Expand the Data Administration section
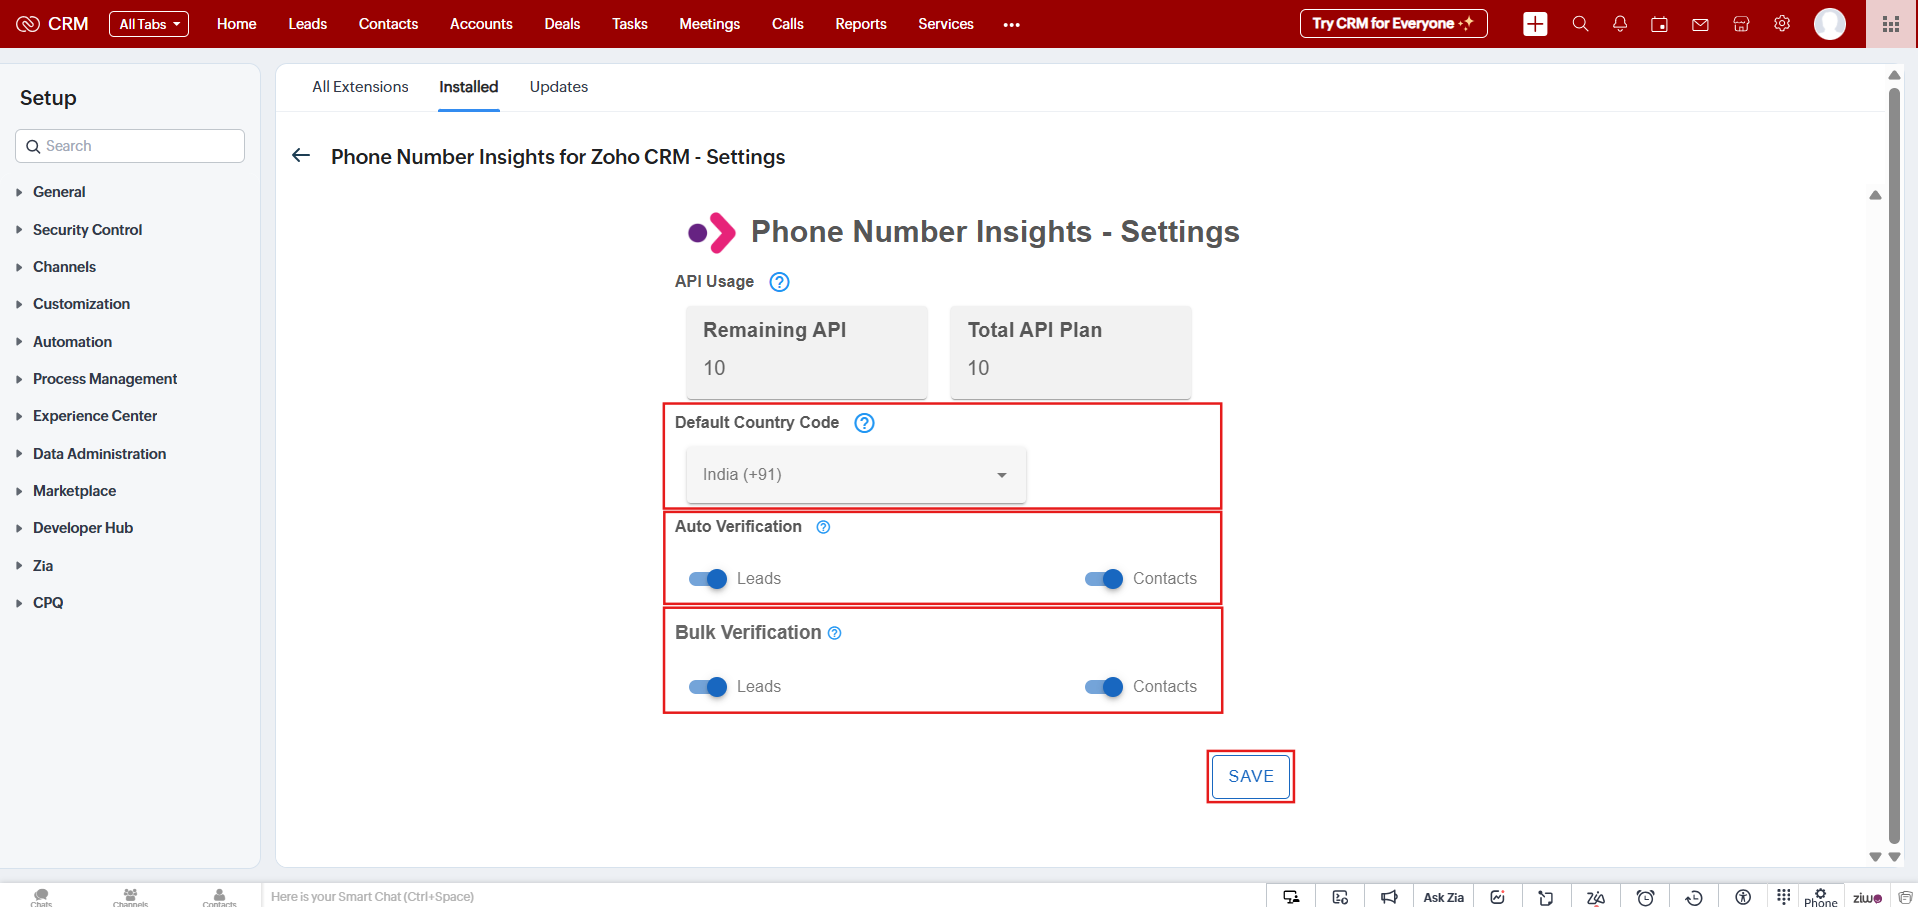Viewport: 1918px width, 907px height. (x=99, y=454)
